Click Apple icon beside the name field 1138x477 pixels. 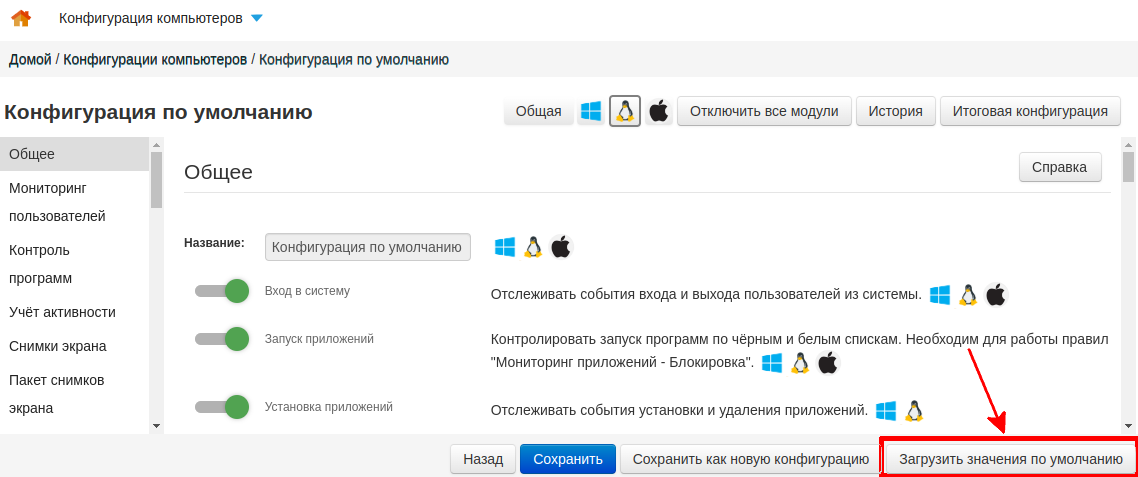pyautogui.click(x=561, y=247)
